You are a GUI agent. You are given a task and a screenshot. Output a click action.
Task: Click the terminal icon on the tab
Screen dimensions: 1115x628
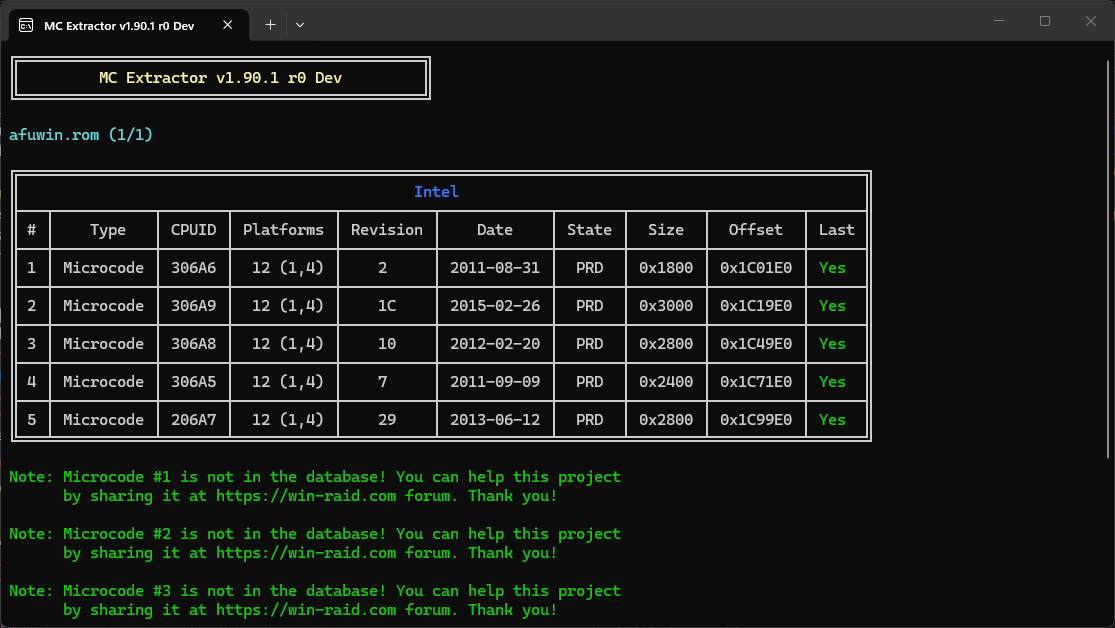26,26
